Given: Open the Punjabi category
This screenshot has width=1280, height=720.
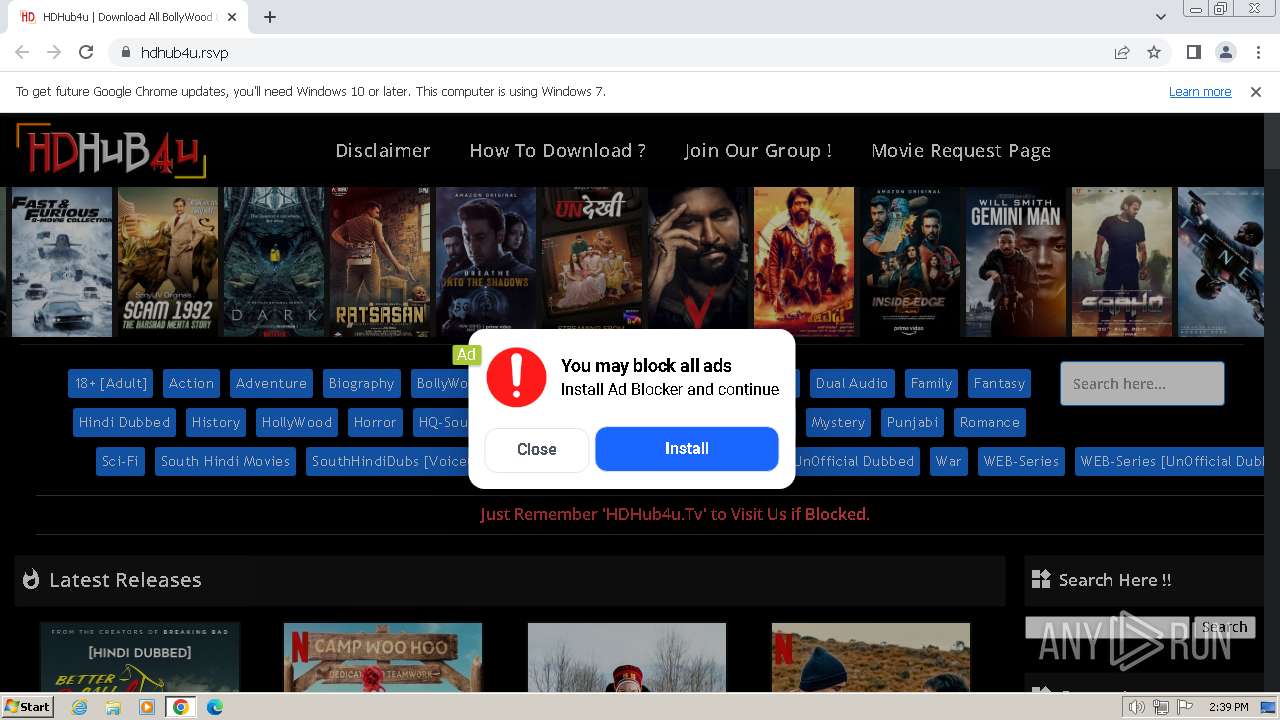Looking at the screenshot, I should 913,422.
